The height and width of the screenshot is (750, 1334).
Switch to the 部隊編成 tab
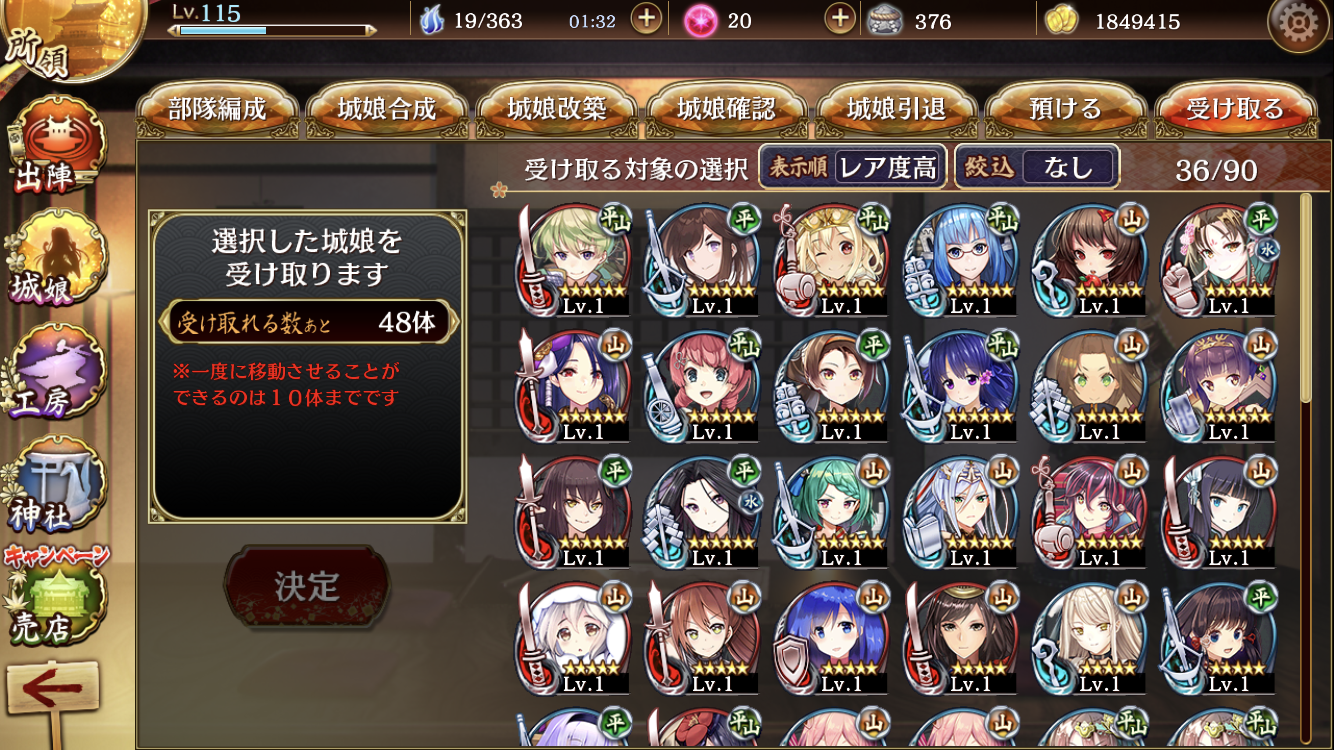tap(217, 108)
